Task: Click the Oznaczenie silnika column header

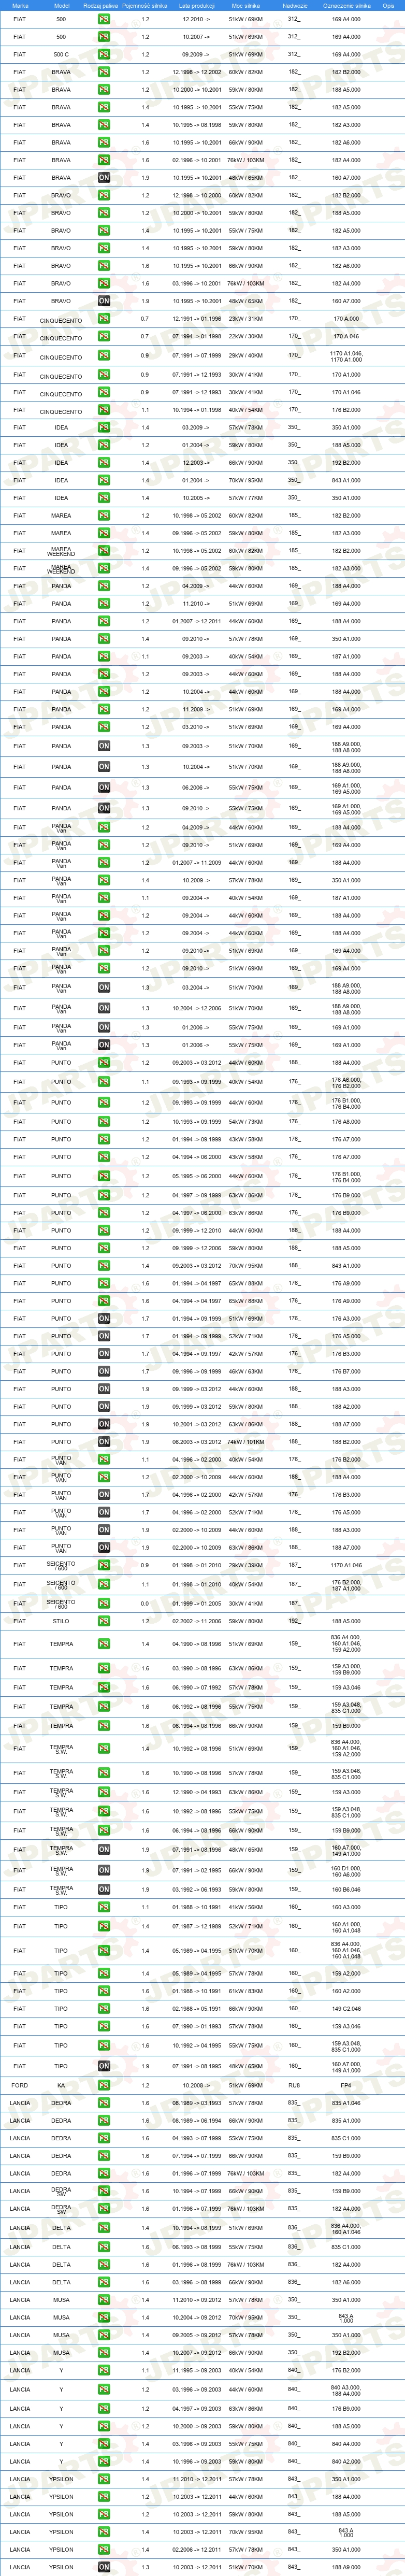Action: click(x=346, y=5)
